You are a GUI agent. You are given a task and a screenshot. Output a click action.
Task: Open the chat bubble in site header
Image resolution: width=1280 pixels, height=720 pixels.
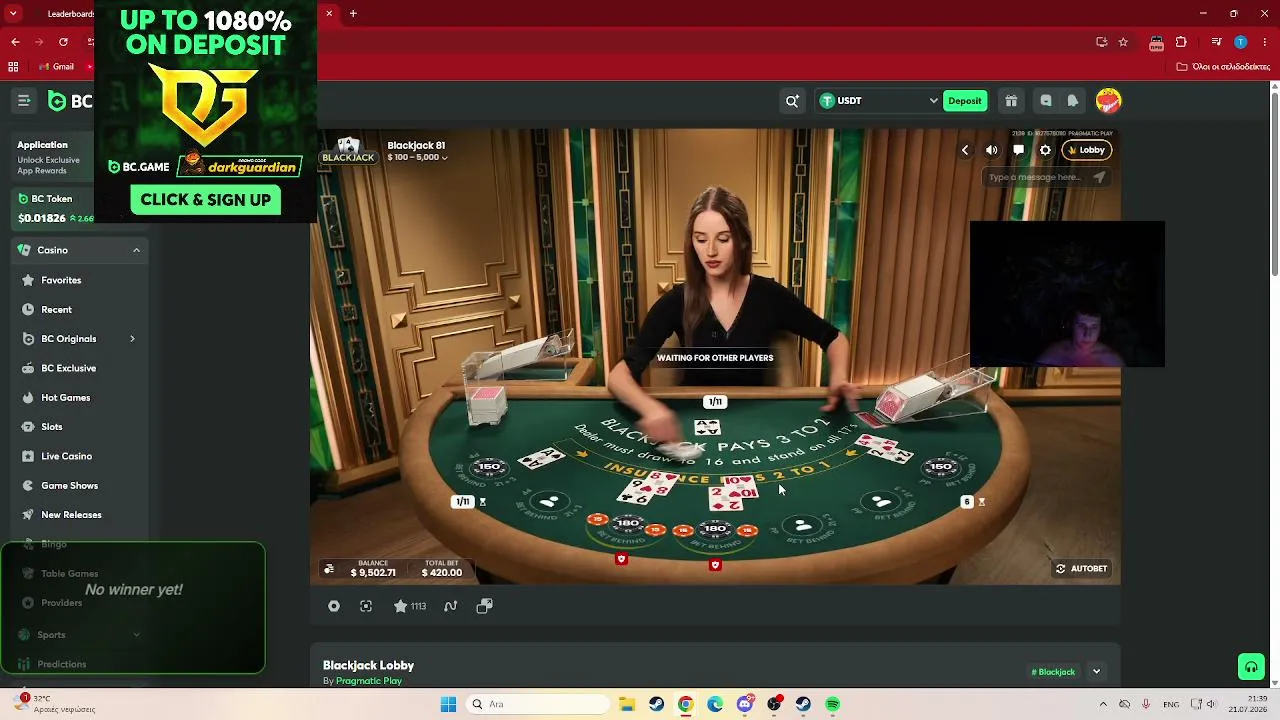click(x=1046, y=101)
